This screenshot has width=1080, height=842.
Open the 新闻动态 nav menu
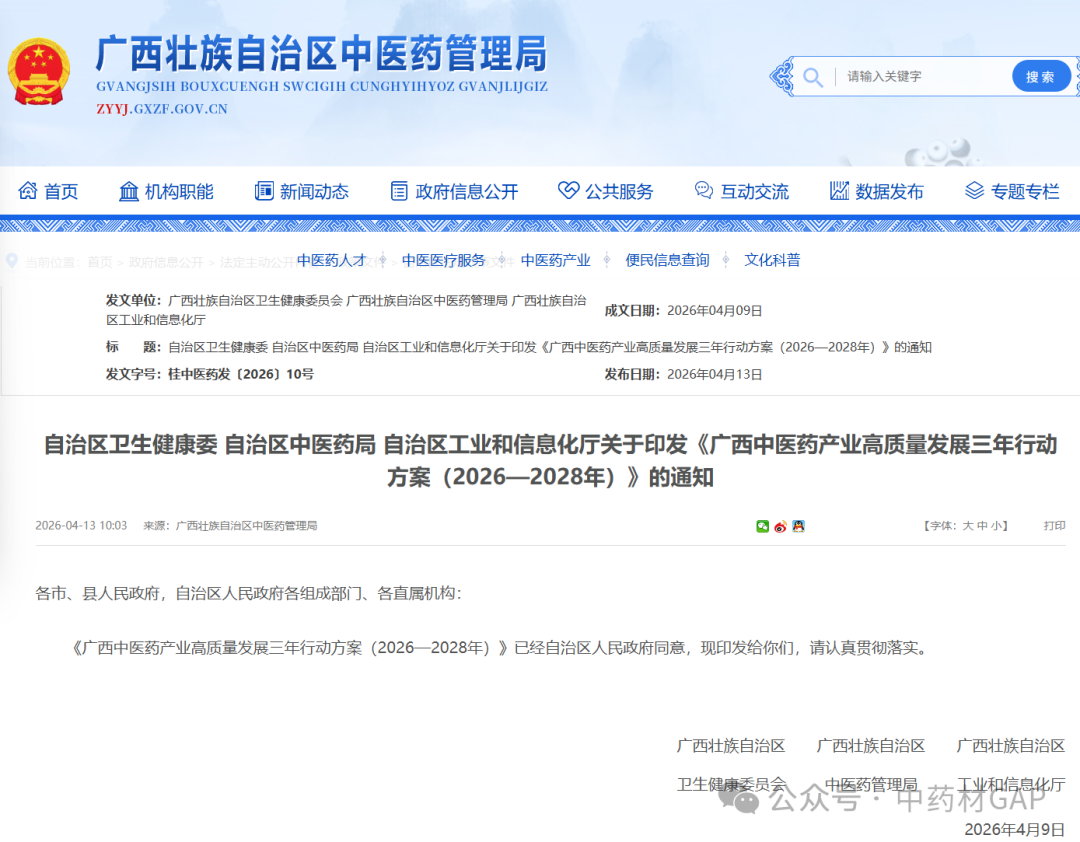click(x=314, y=192)
